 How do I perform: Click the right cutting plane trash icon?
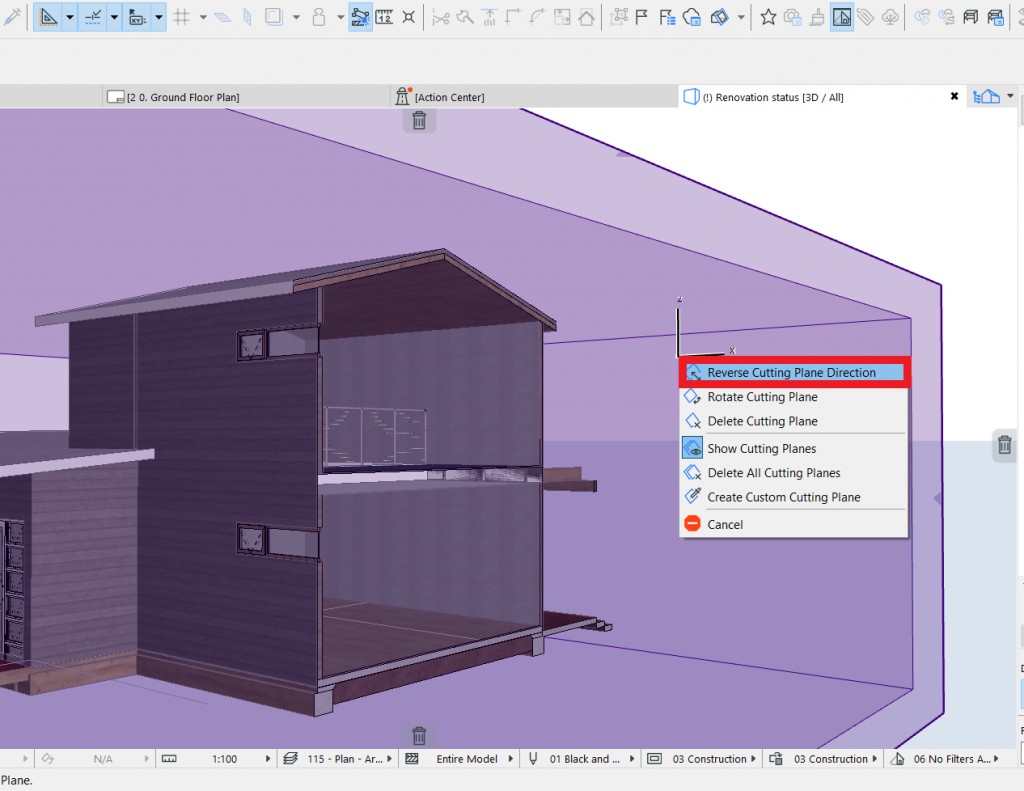coord(1004,445)
